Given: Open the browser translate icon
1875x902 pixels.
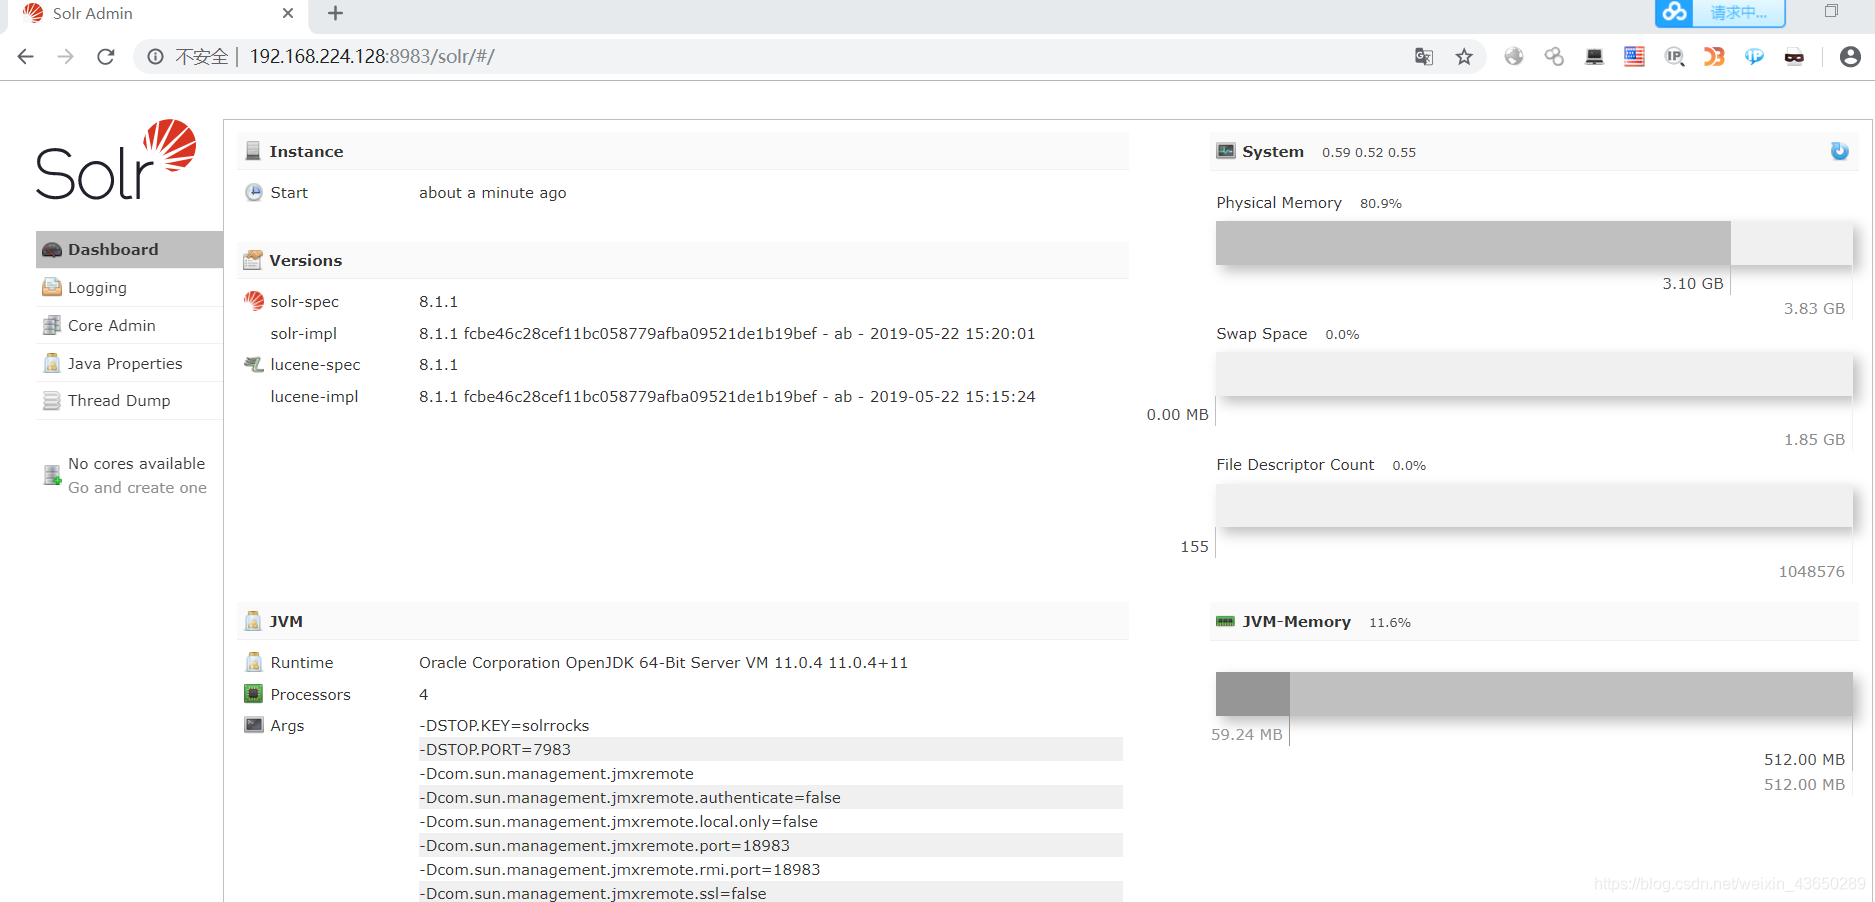Looking at the screenshot, I should (x=1424, y=57).
